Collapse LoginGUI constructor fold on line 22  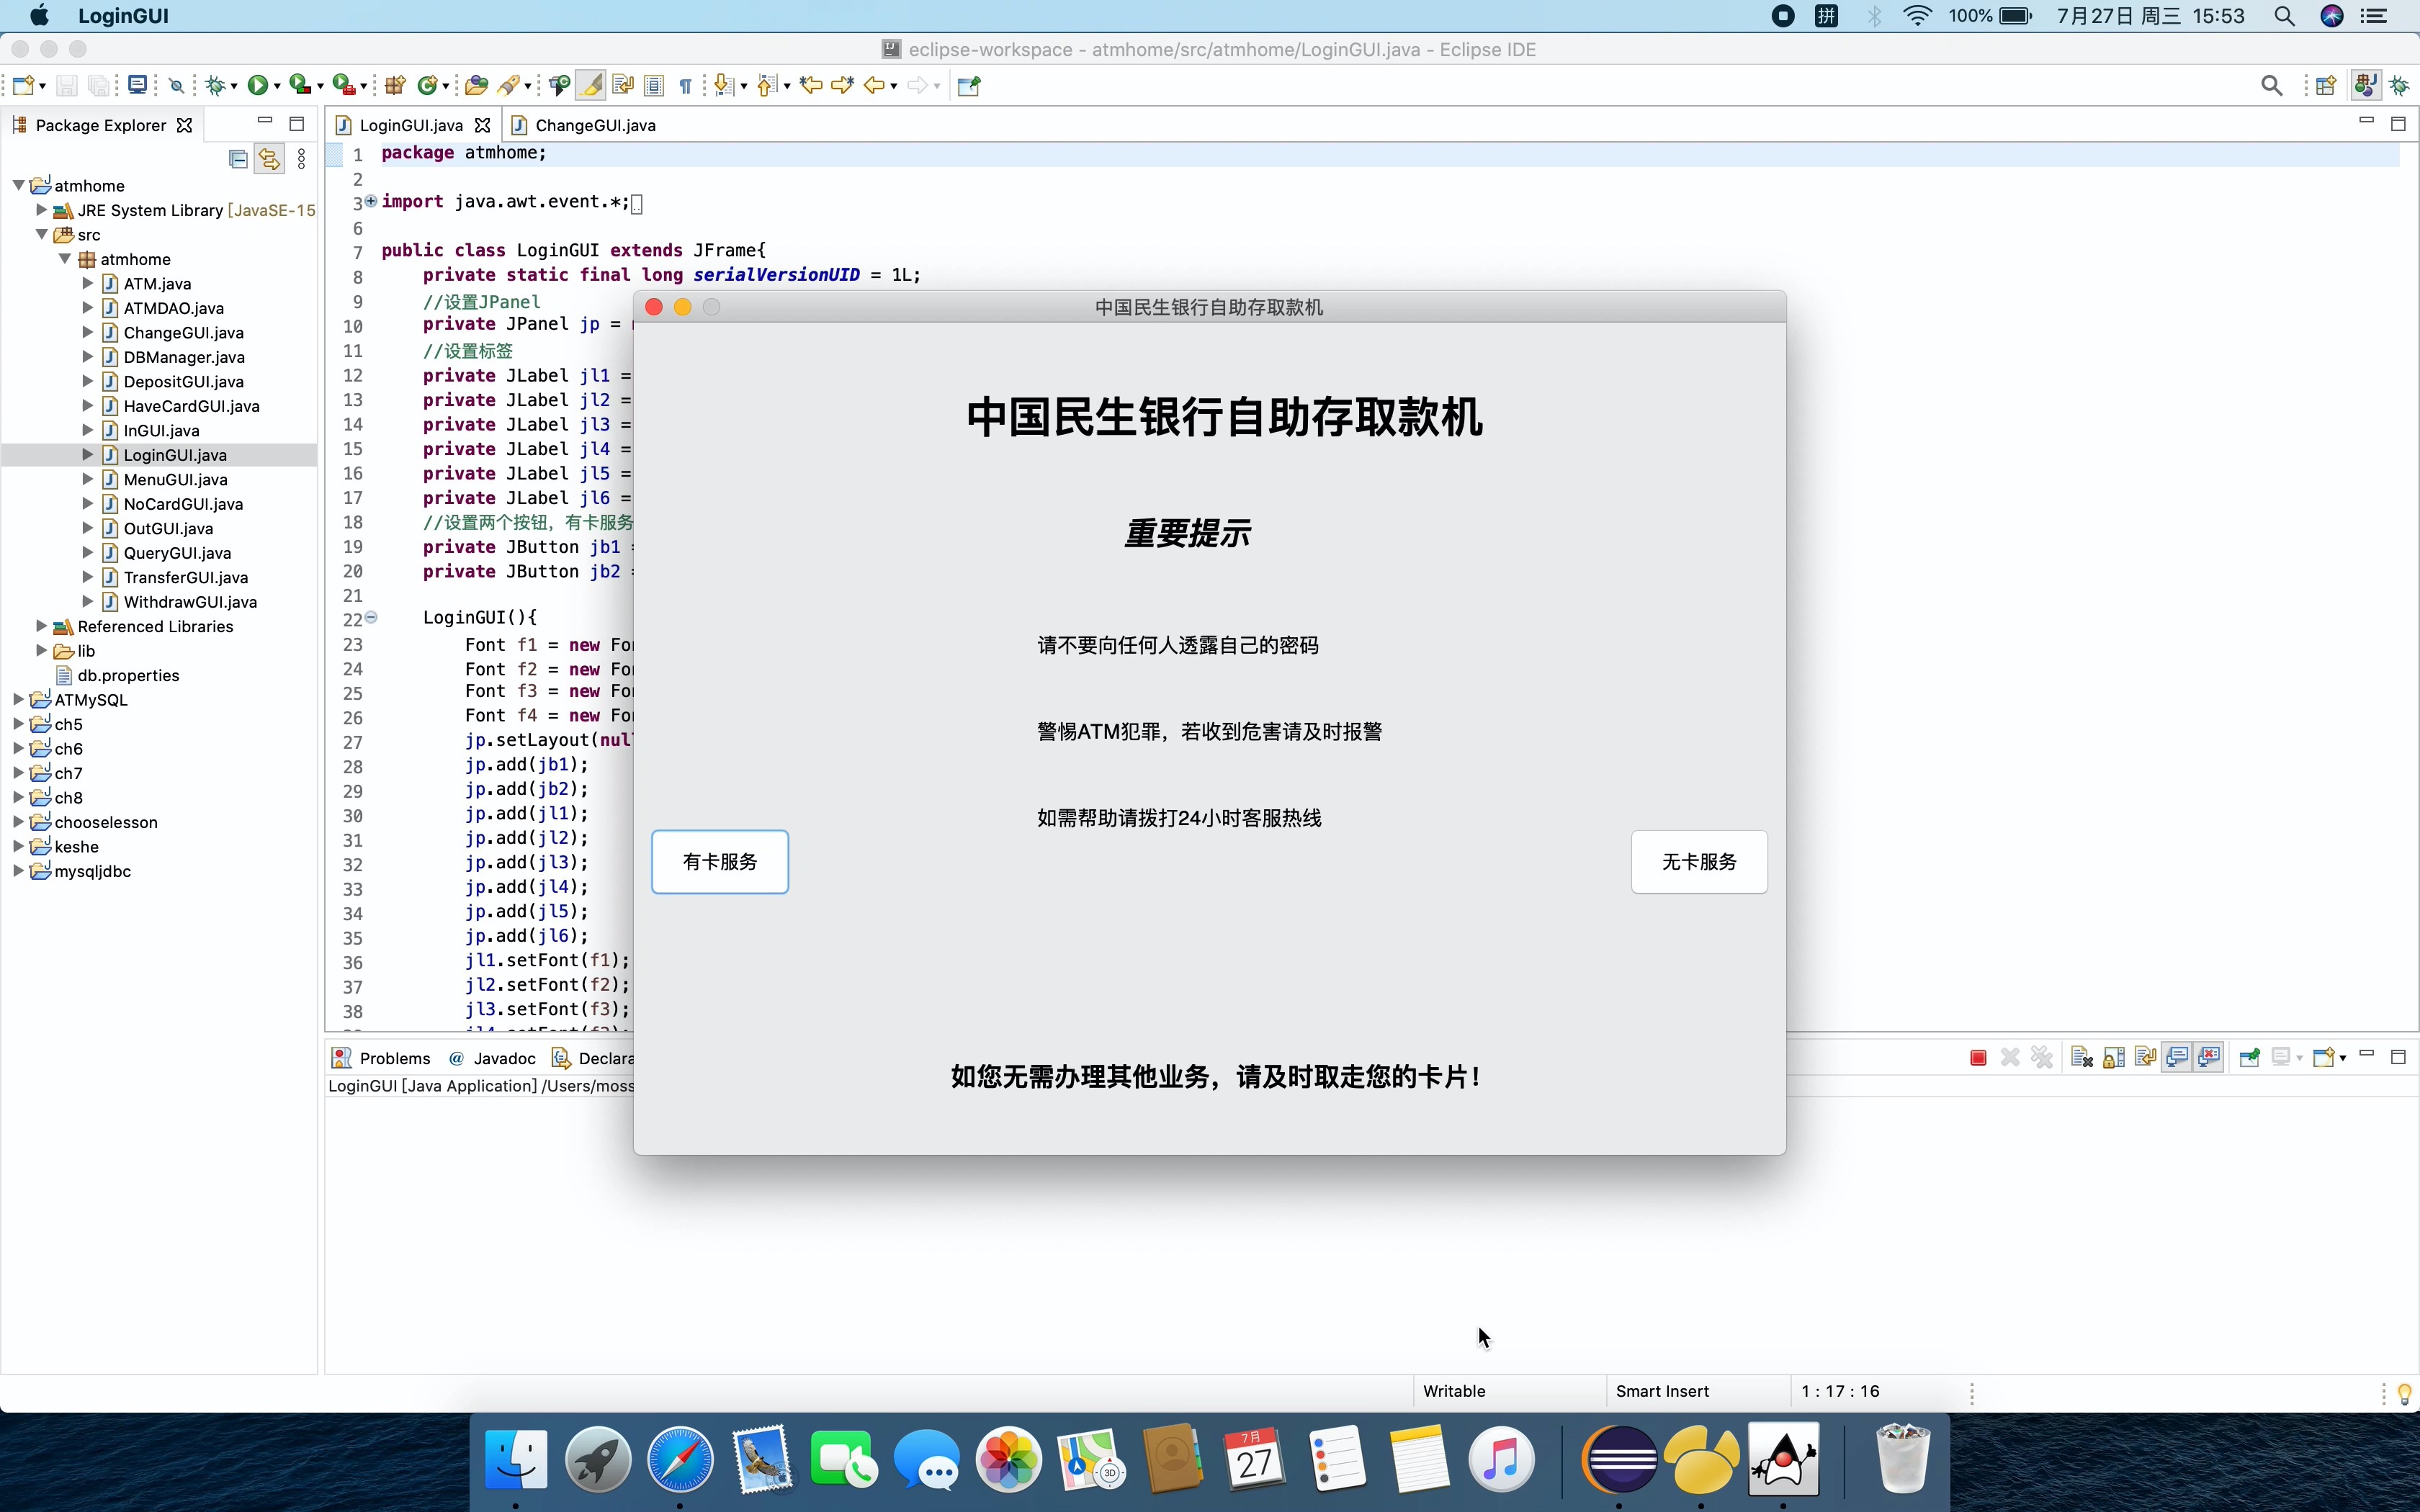click(371, 617)
